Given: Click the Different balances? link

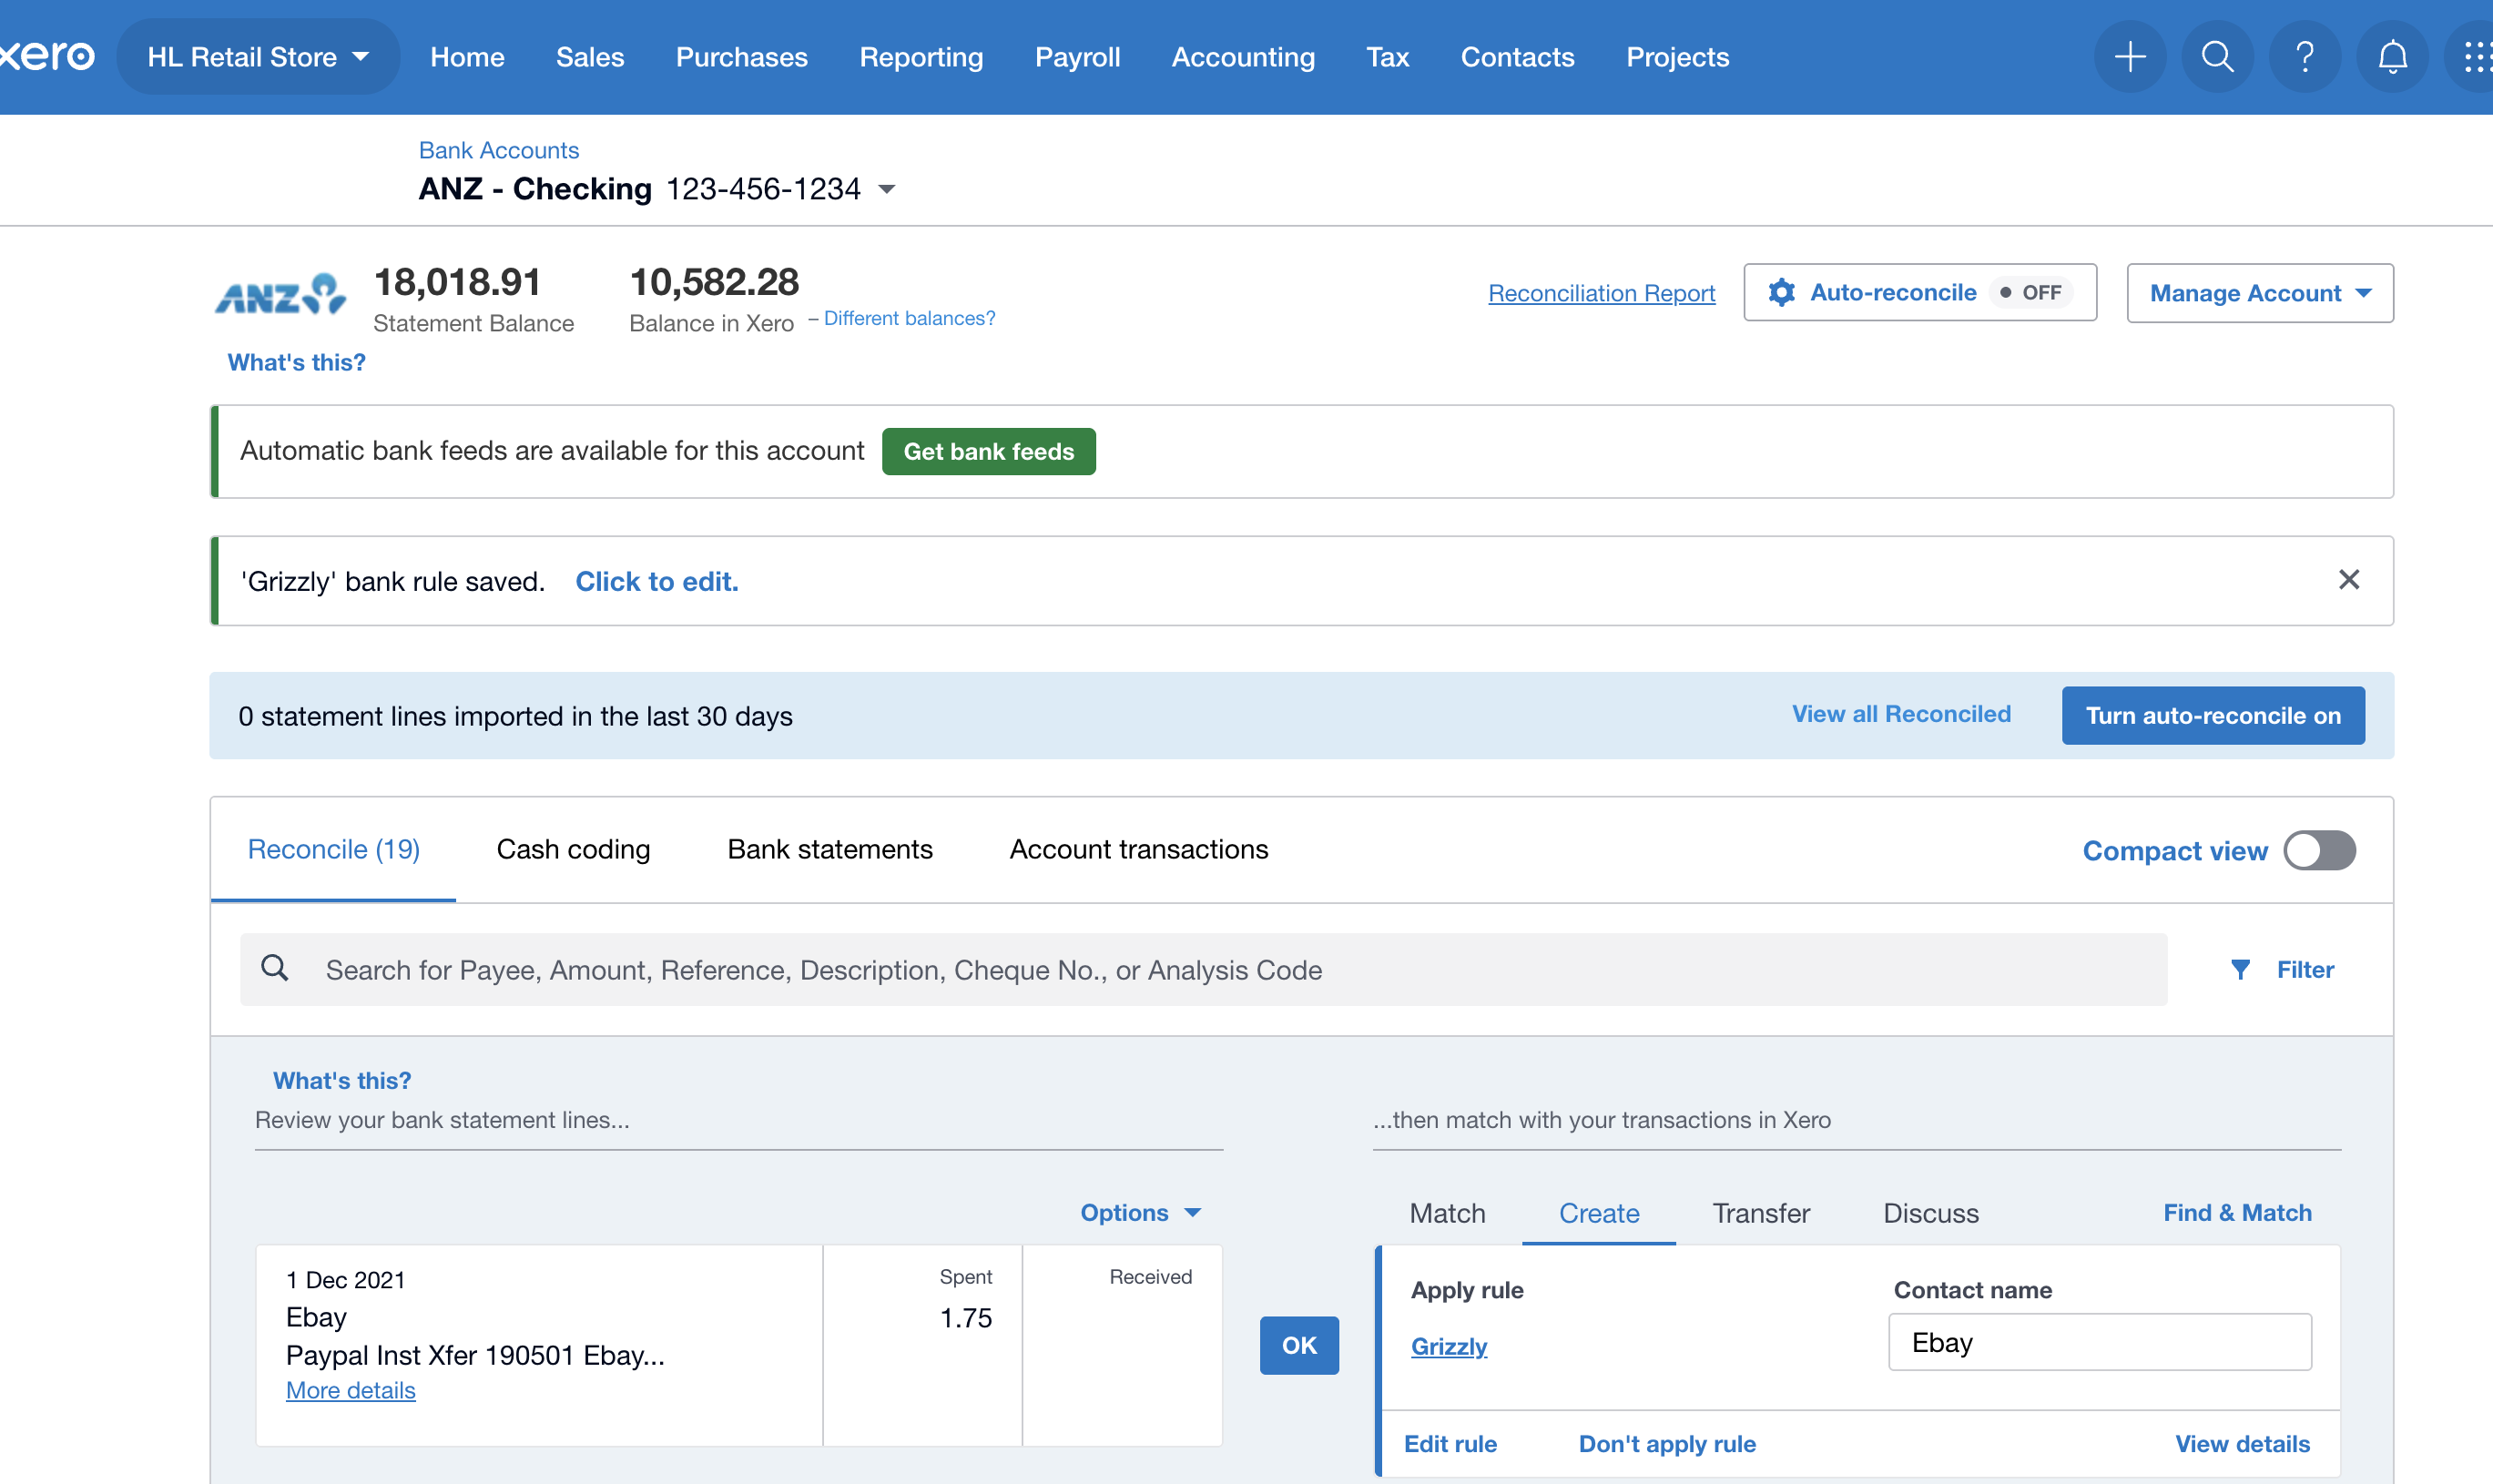Looking at the screenshot, I should coord(908,318).
